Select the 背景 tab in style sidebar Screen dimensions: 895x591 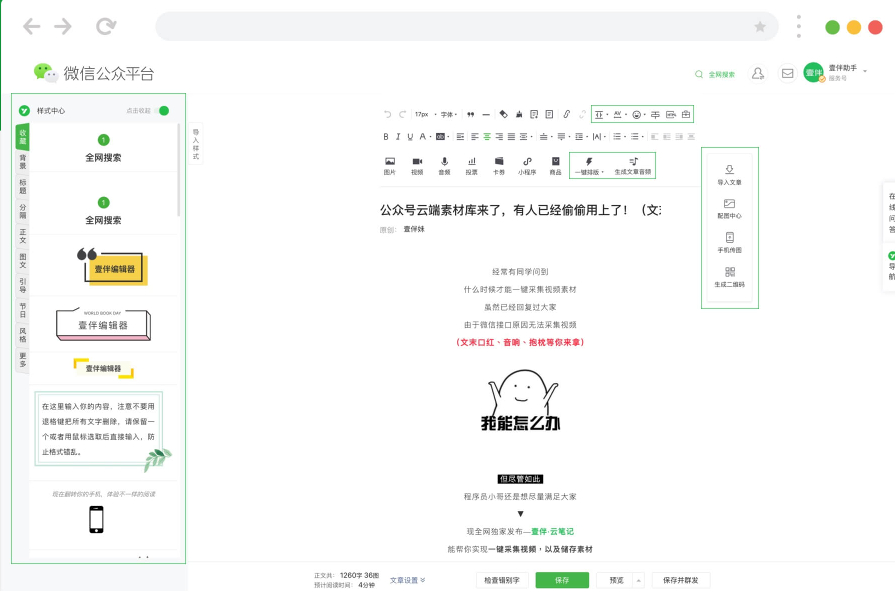22,160
